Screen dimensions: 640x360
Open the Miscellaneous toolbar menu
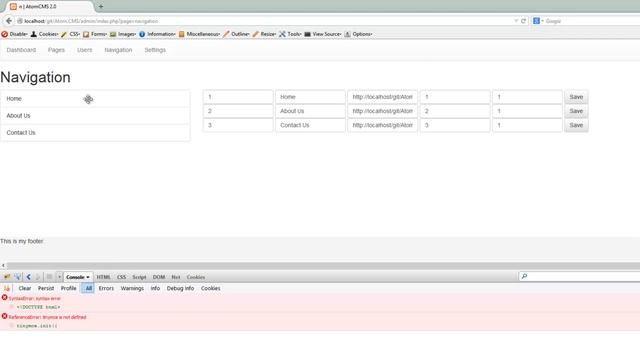point(200,34)
